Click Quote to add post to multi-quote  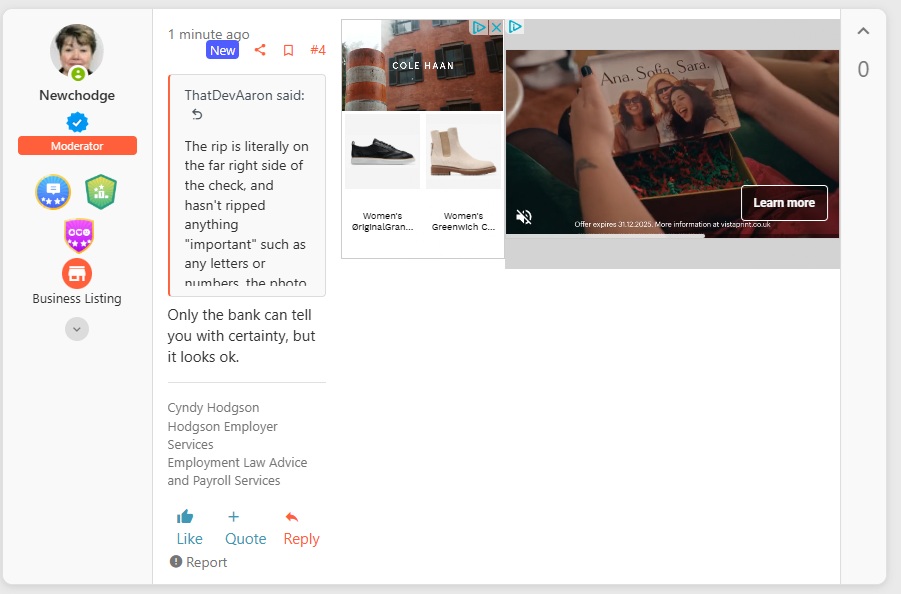pos(245,527)
